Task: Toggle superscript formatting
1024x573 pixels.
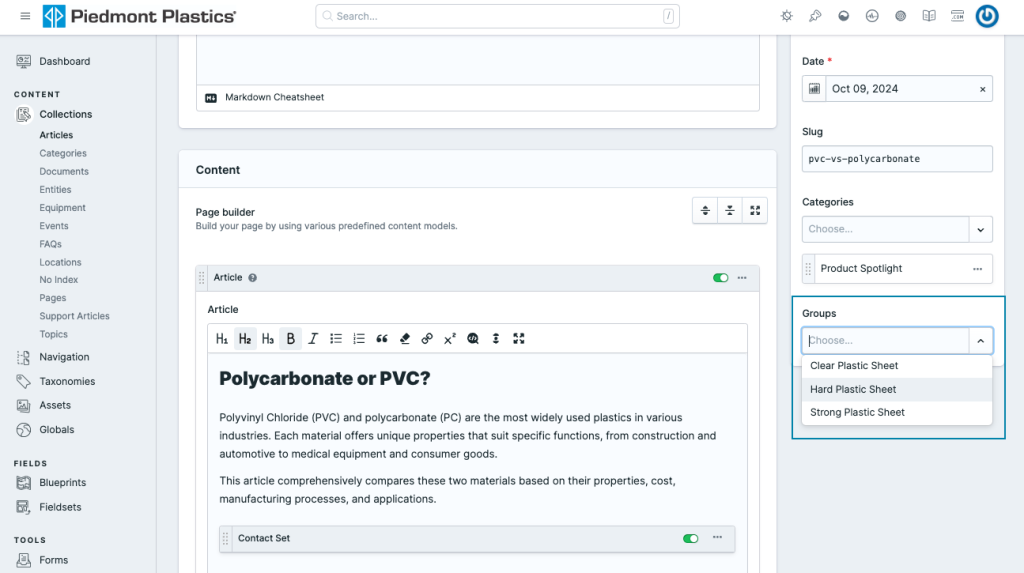Action: (x=450, y=338)
